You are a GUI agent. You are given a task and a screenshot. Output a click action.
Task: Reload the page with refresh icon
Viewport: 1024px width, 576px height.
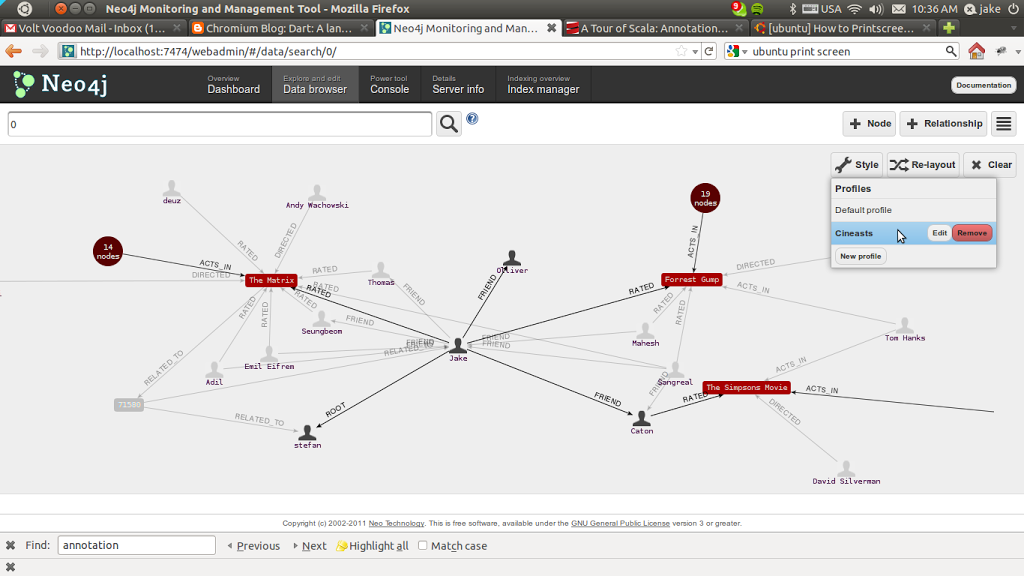(709, 51)
